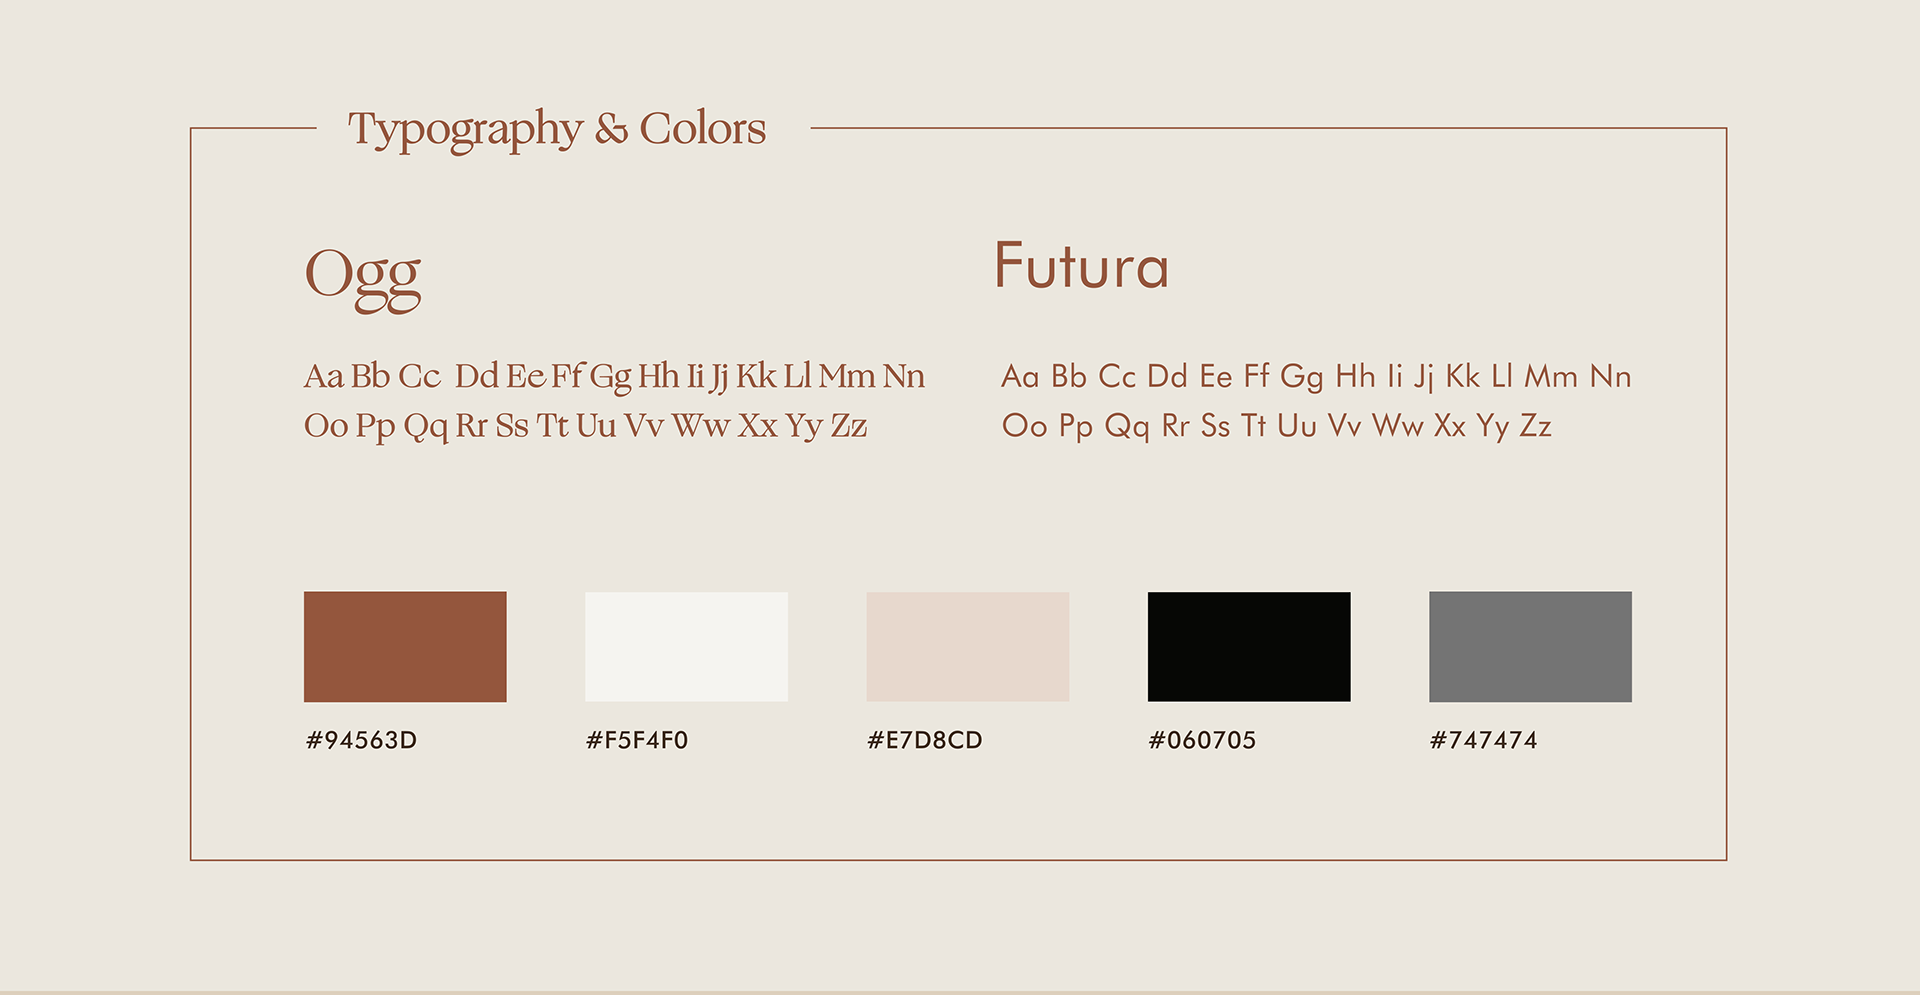Select the gray #747474 color swatch

[1530, 646]
